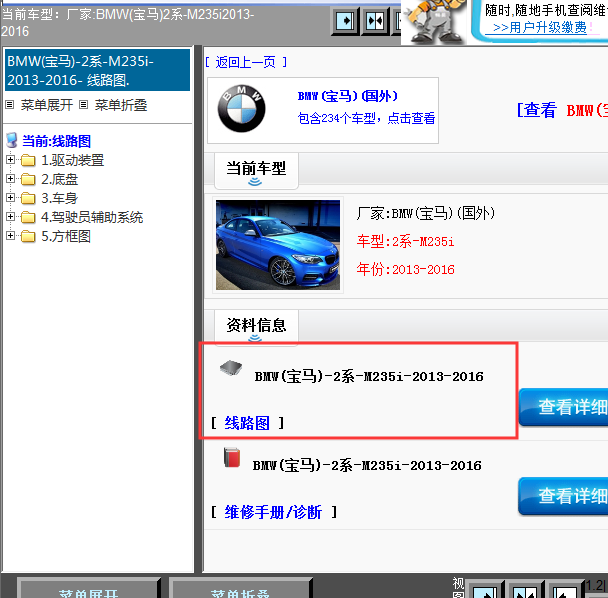This screenshot has height=598, width=608.
Task: Expand the 3.车身 tree node
Action: tap(10, 197)
